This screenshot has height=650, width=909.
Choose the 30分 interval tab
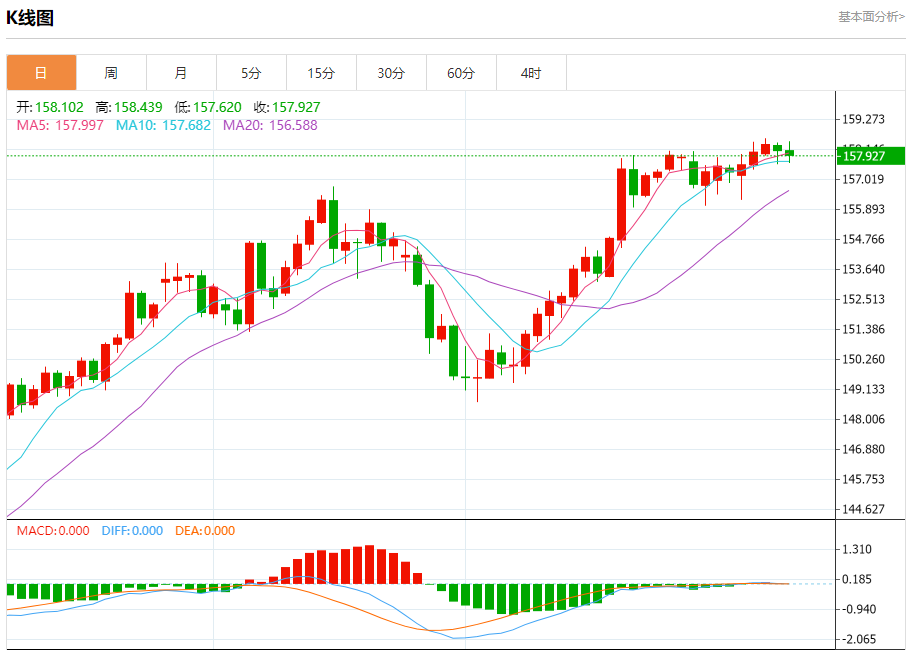391,73
